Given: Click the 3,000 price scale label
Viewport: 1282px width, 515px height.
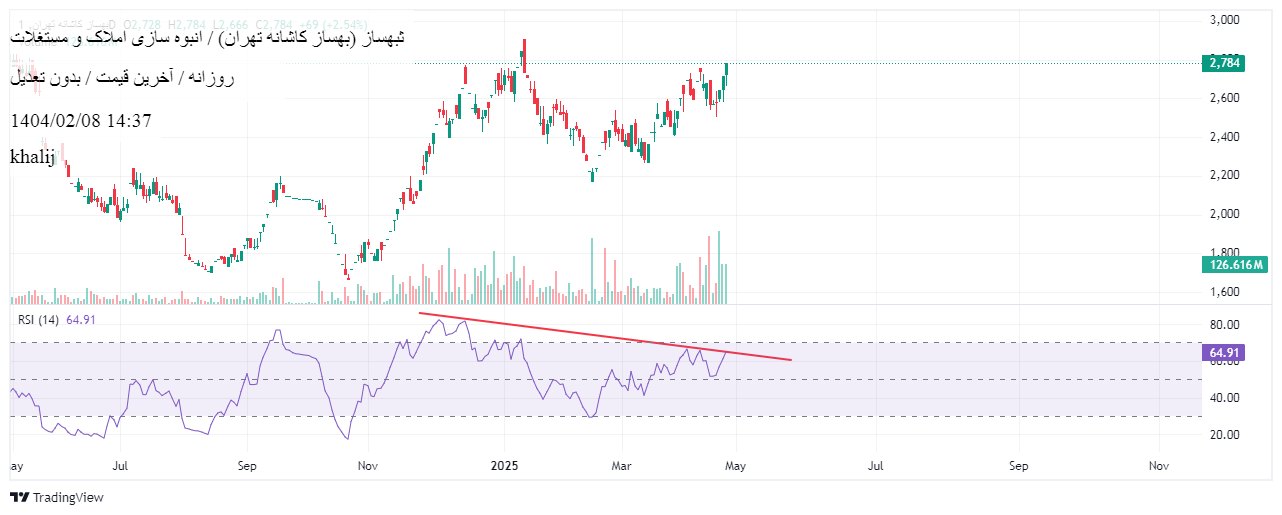Looking at the screenshot, I should coord(1224,20).
